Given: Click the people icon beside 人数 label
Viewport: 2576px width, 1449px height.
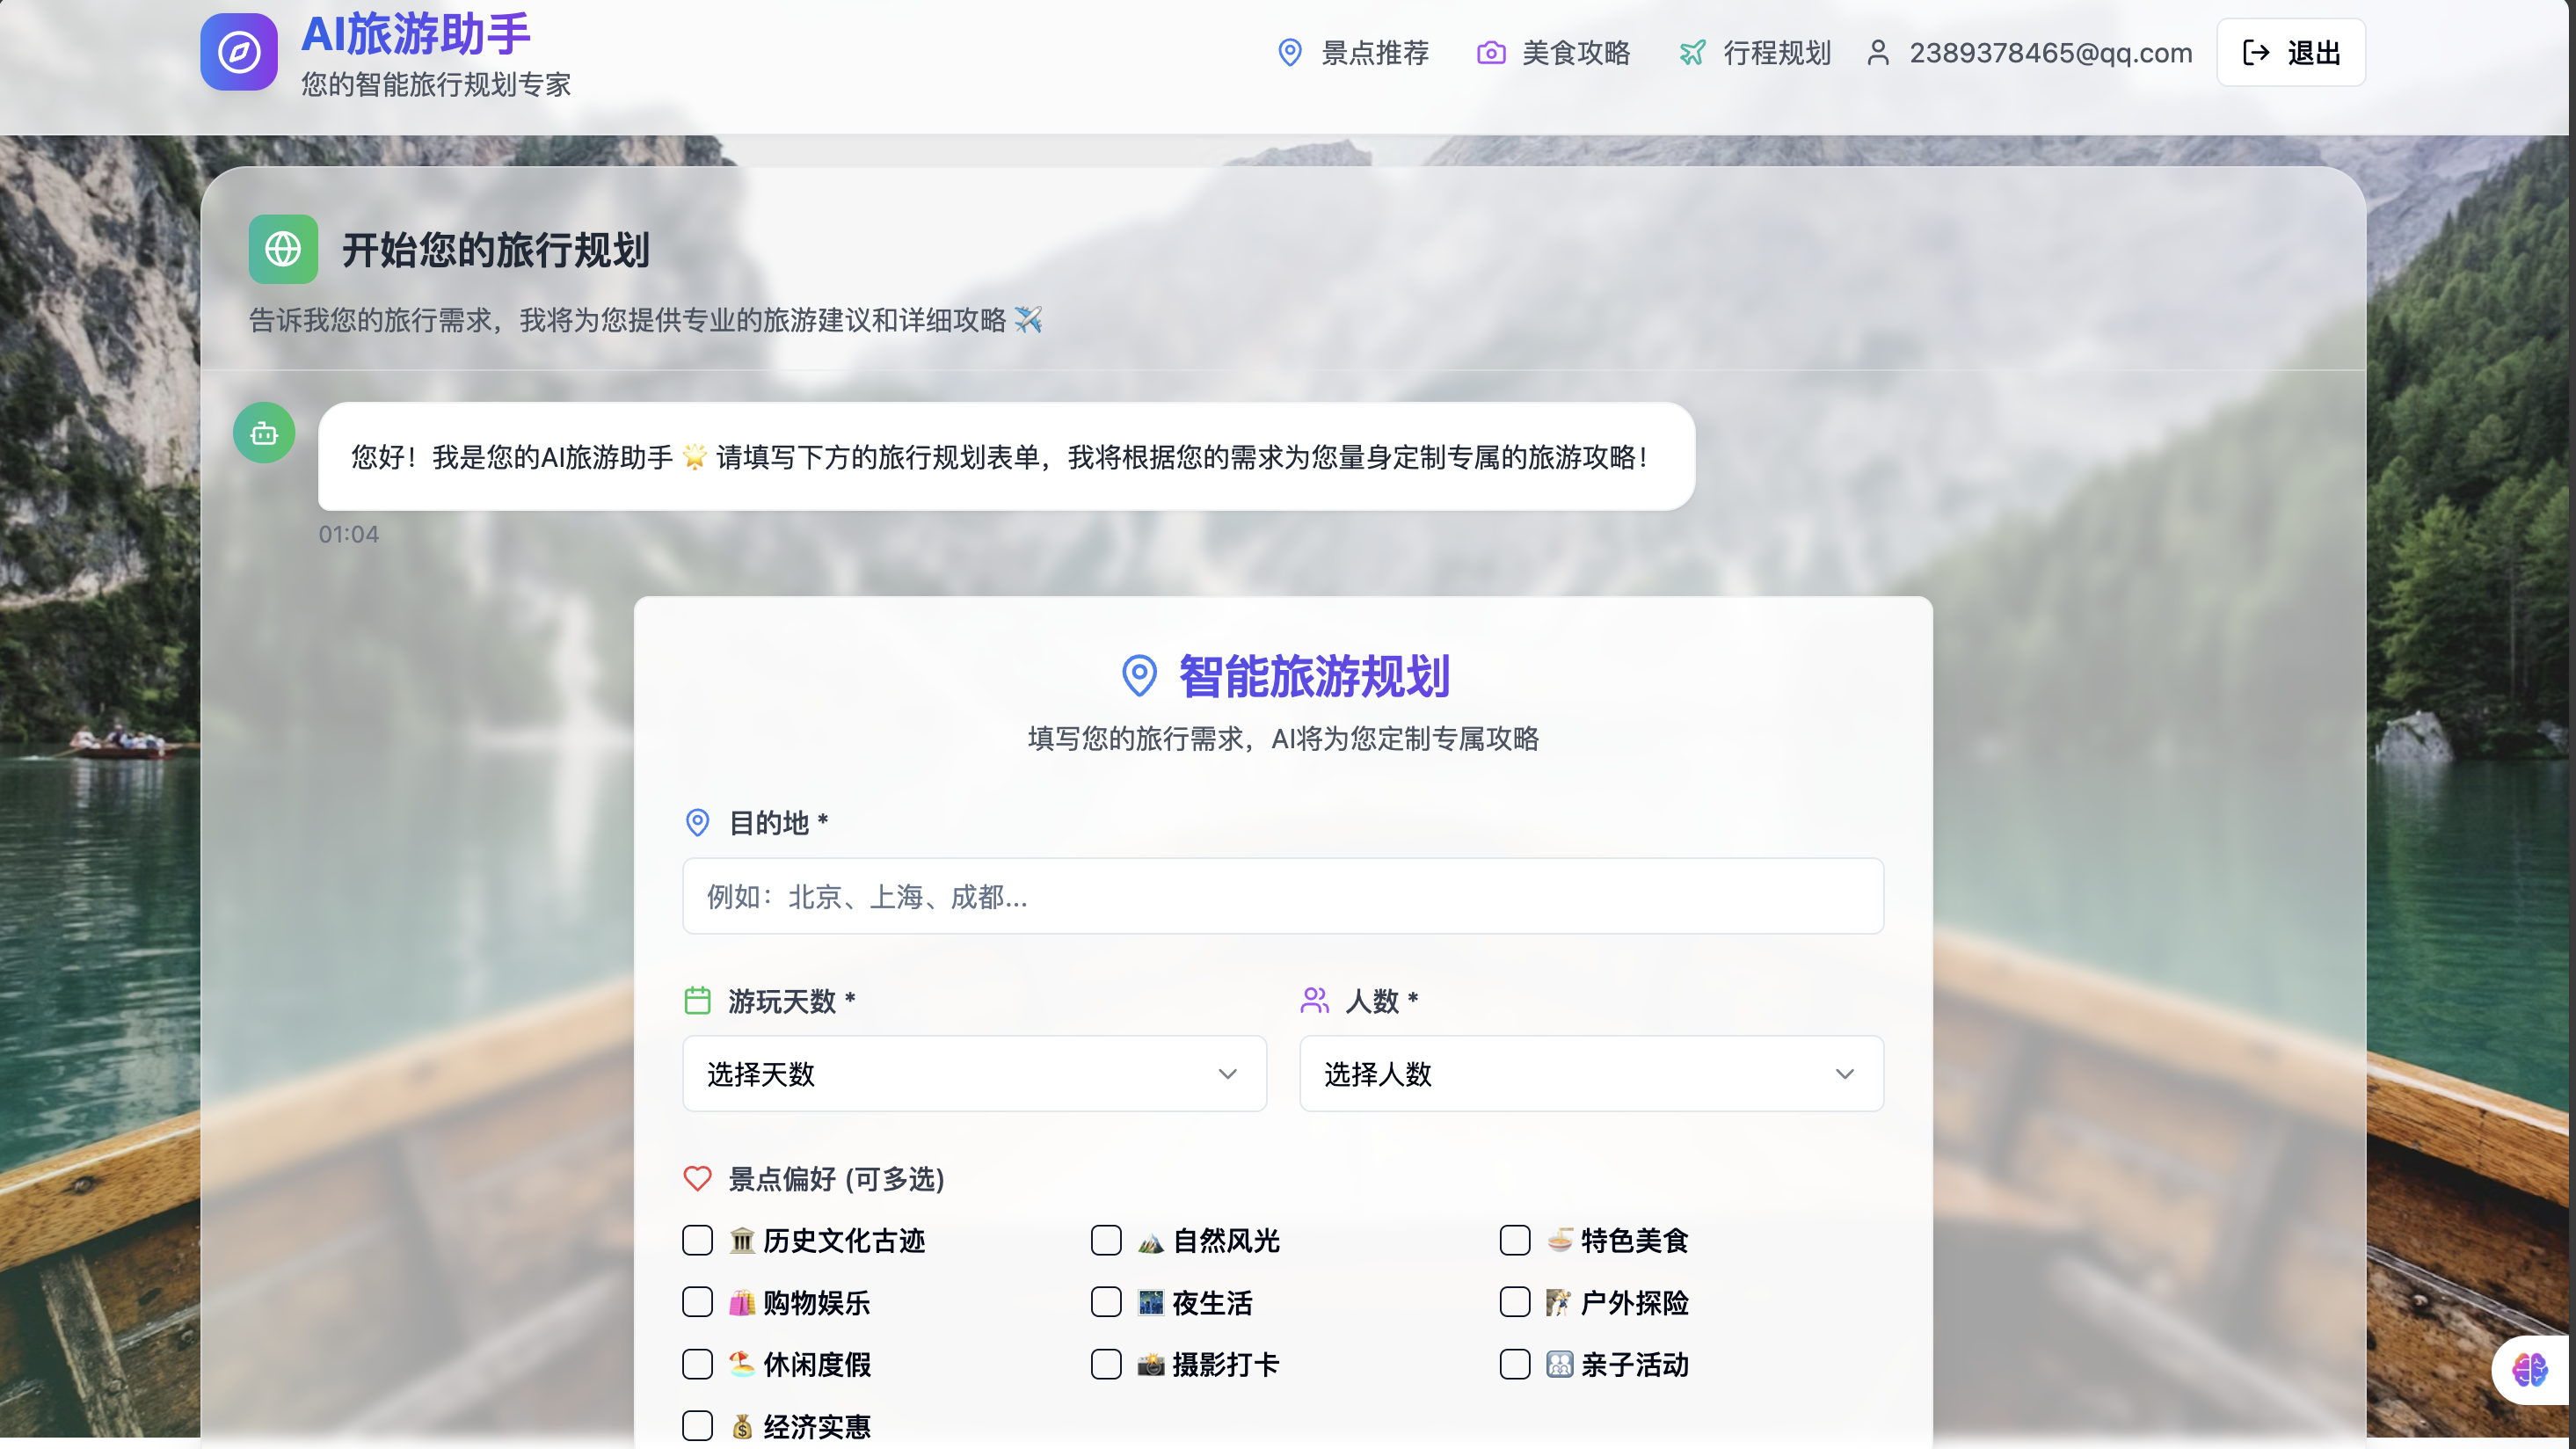Looking at the screenshot, I should coord(1314,1000).
